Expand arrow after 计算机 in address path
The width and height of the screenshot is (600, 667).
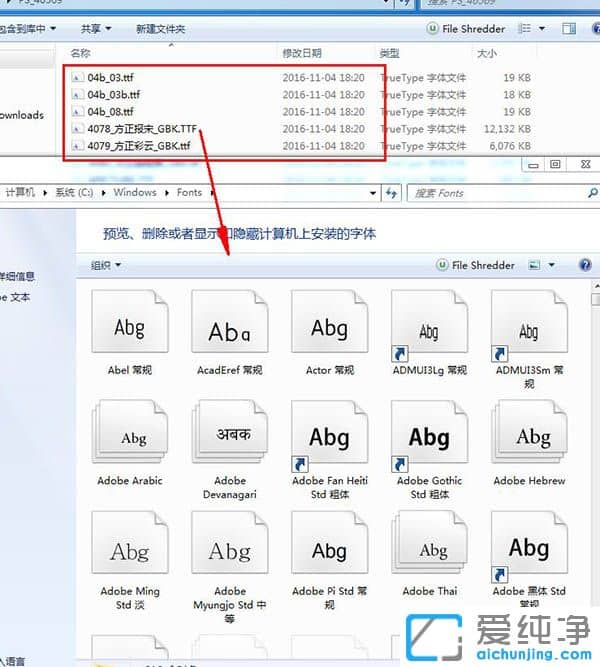(45, 193)
